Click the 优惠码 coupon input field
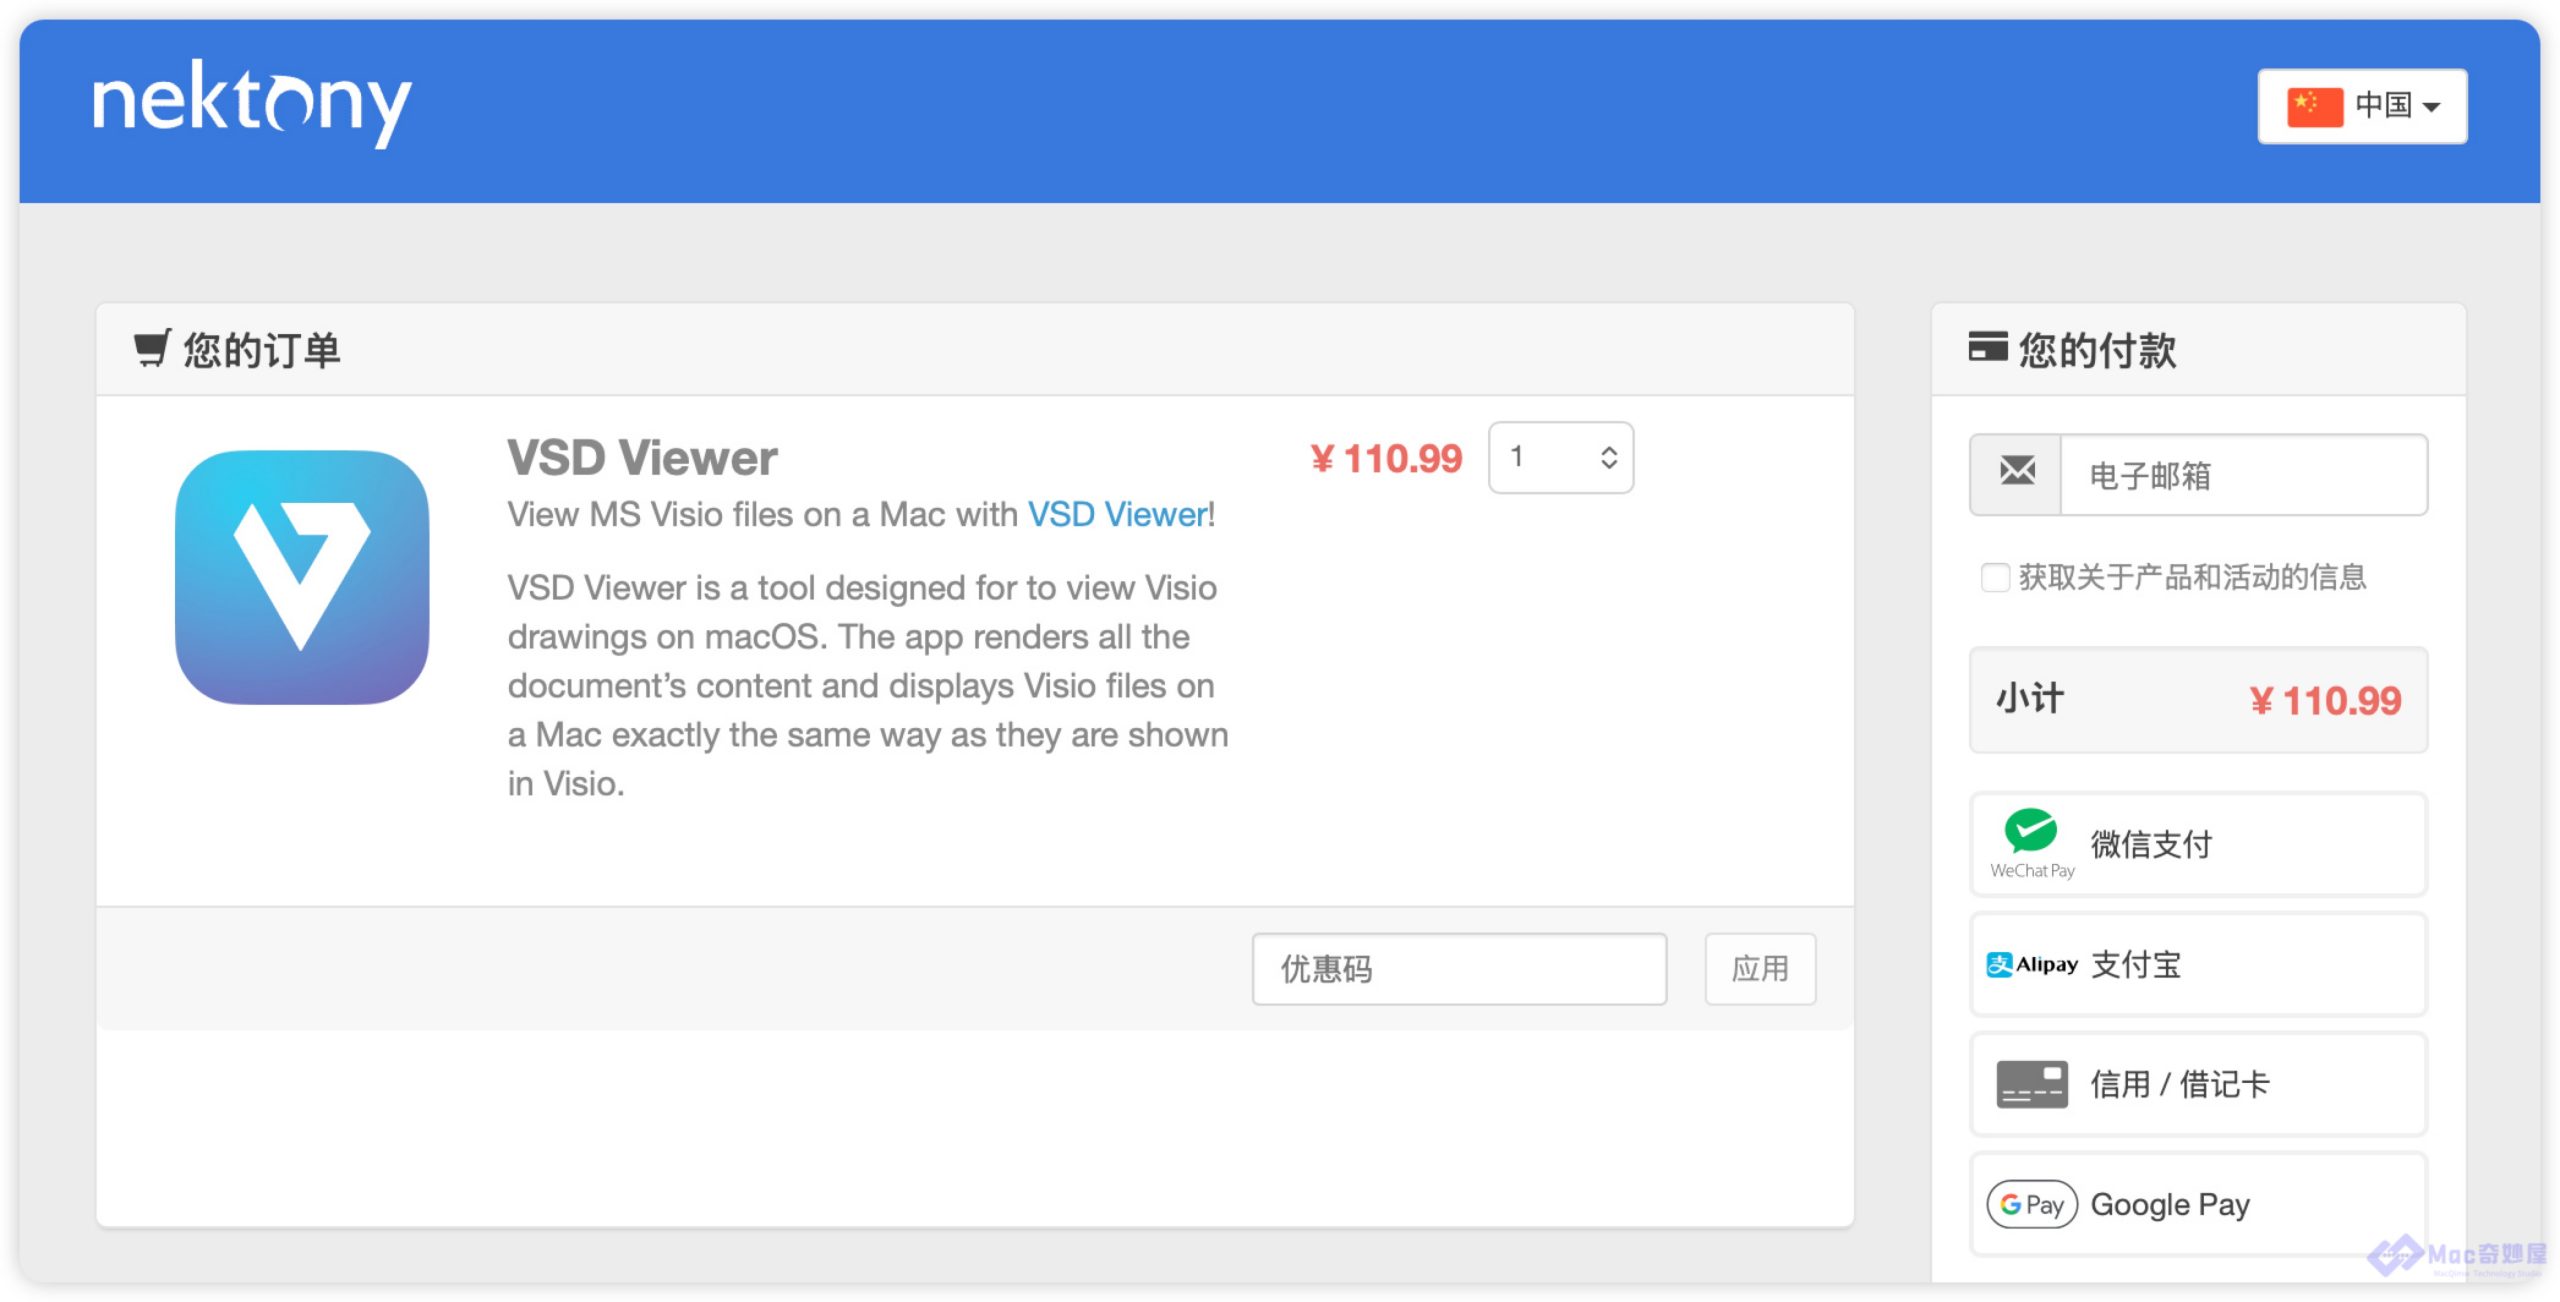Screen dimensions: 2560x1302 tap(1458, 968)
